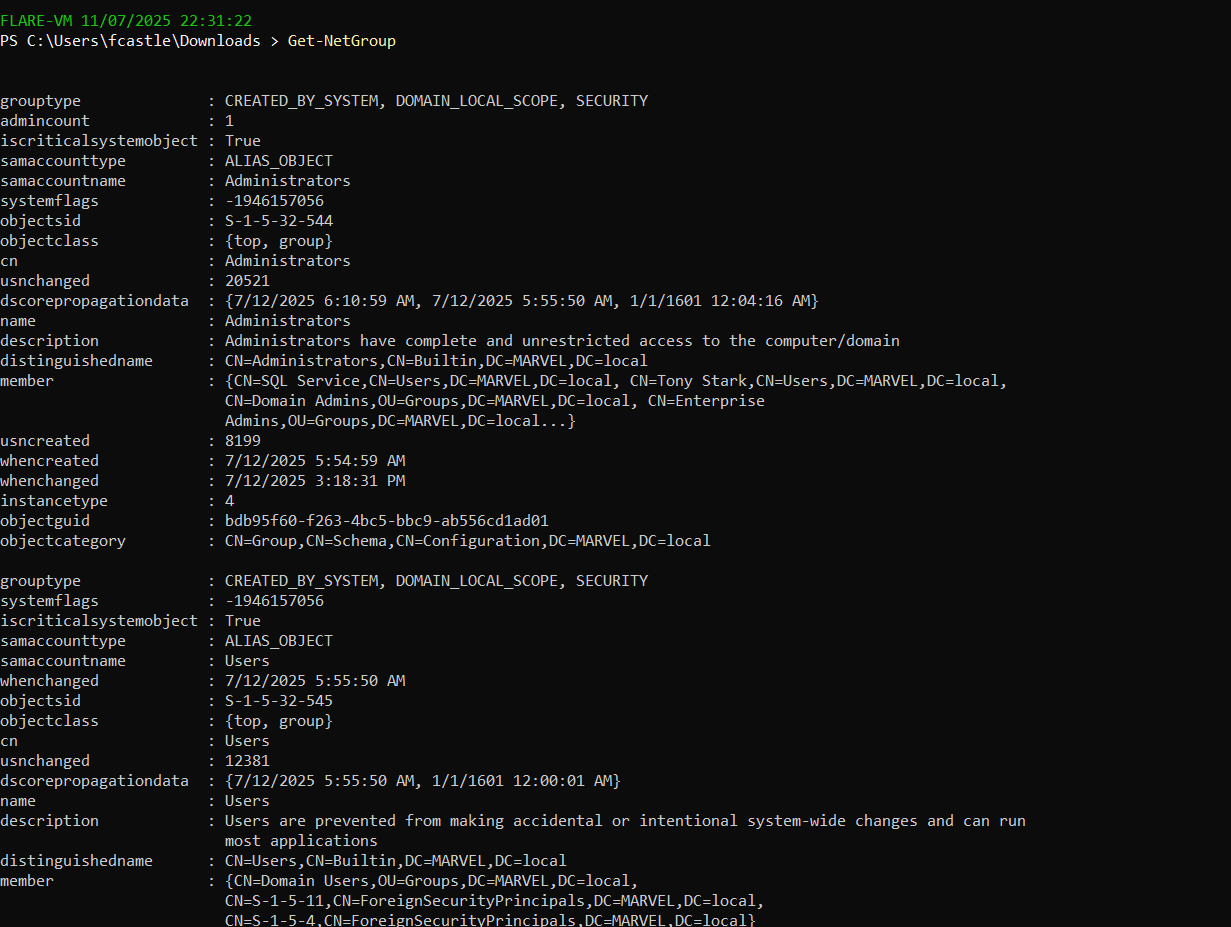The width and height of the screenshot is (1231, 927).
Task: Click whencreated value 7/12/2025 5:54:59 AM
Action: click(x=315, y=461)
